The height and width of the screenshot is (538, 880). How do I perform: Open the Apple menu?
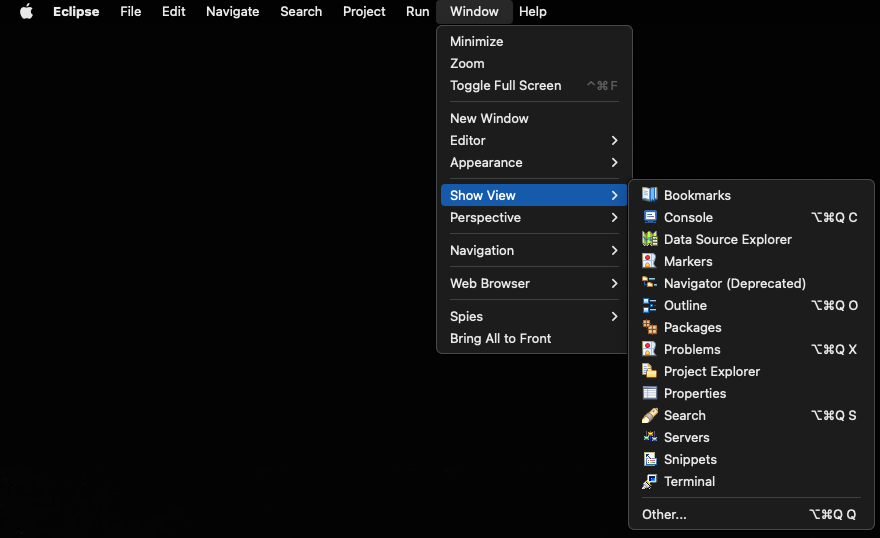[26, 11]
